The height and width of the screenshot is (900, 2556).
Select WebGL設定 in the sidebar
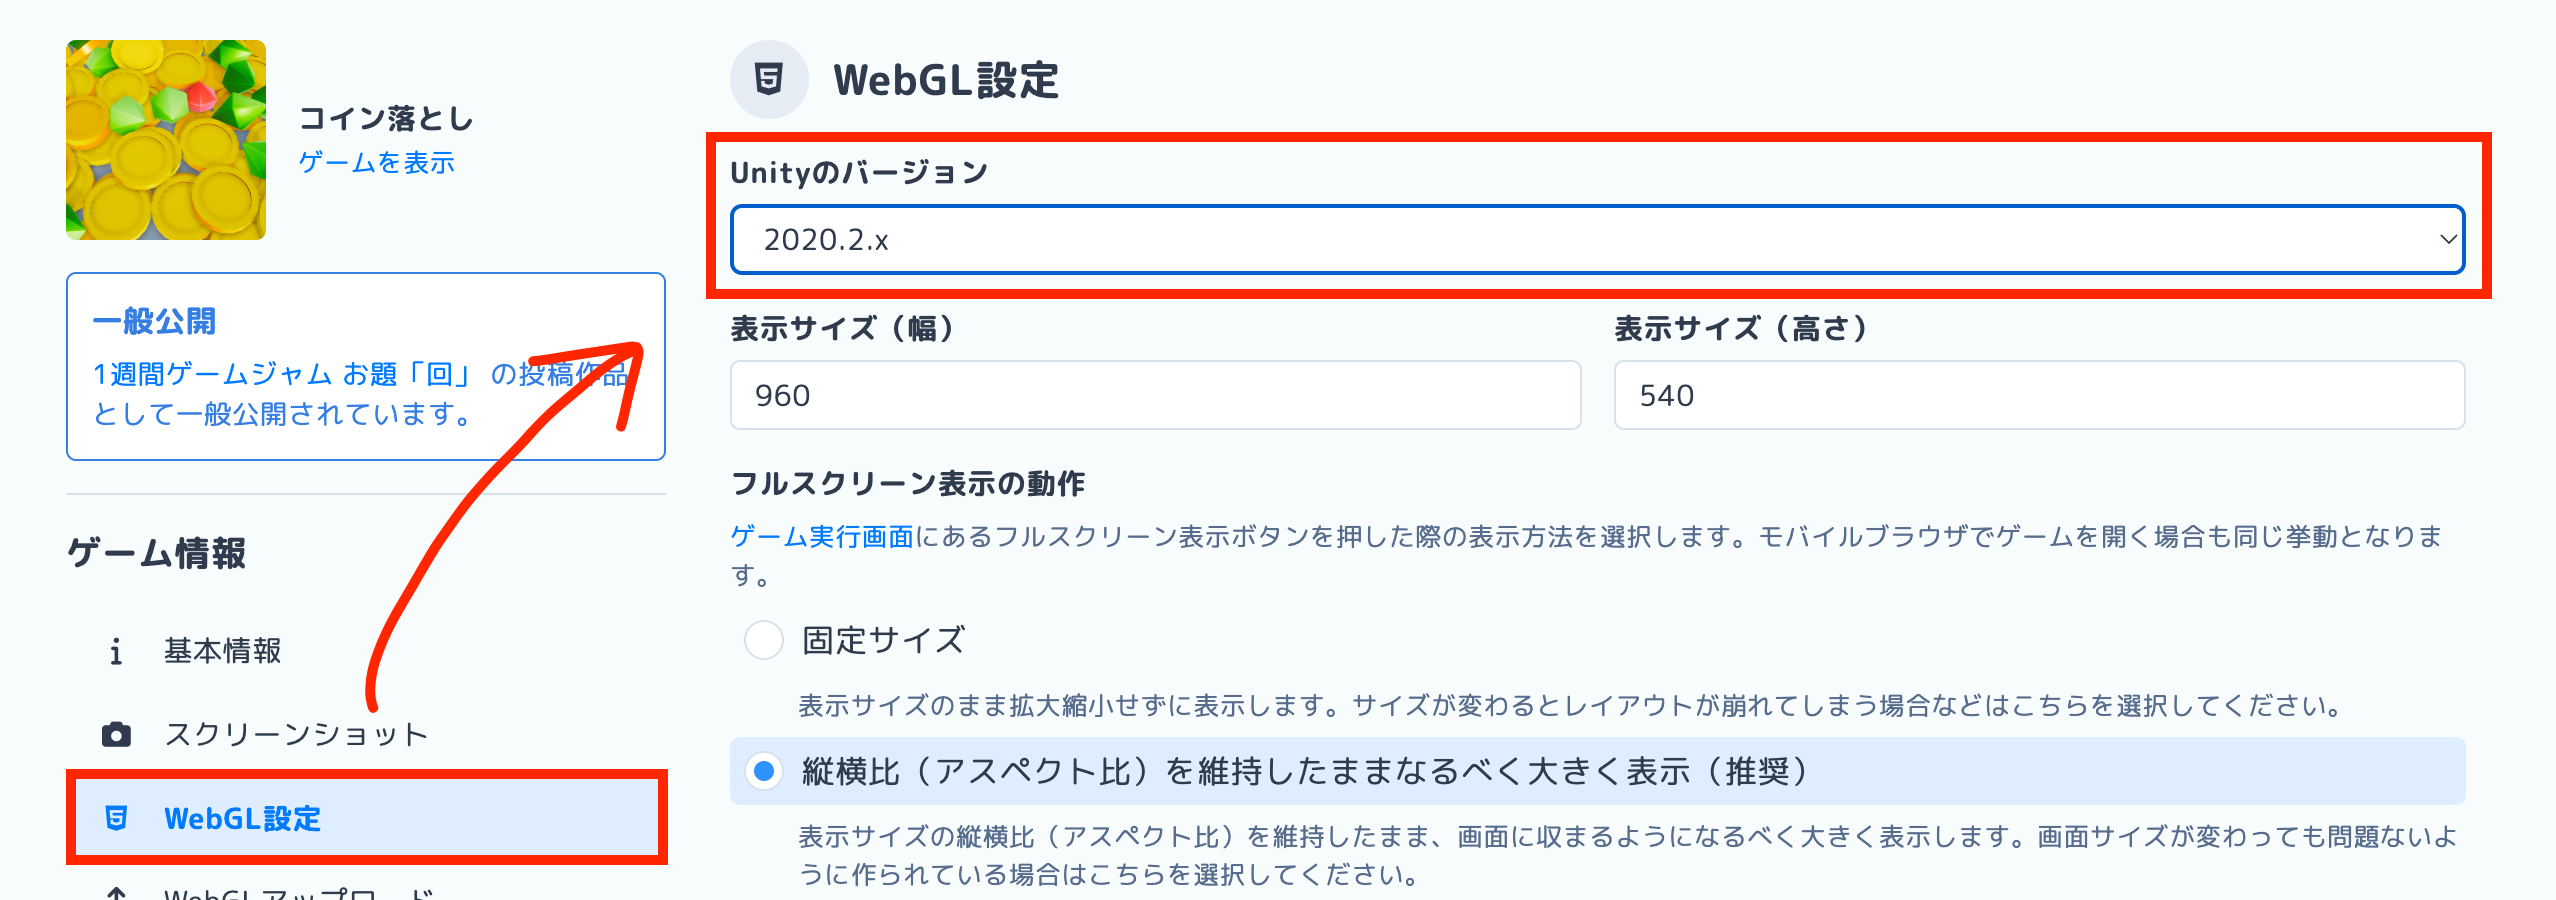[x=243, y=819]
